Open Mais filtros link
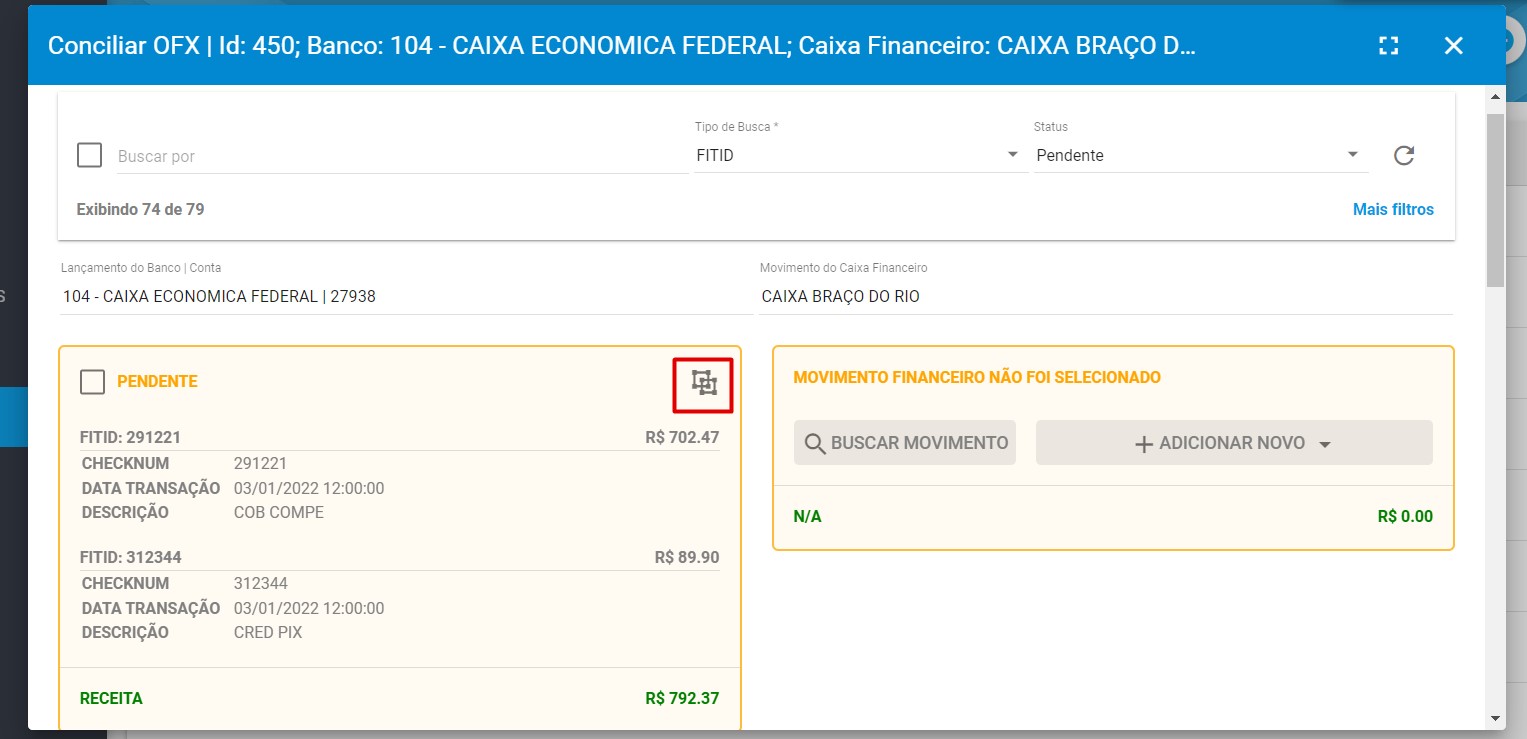Image resolution: width=1527 pixels, height=739 pixels. 1392,209
